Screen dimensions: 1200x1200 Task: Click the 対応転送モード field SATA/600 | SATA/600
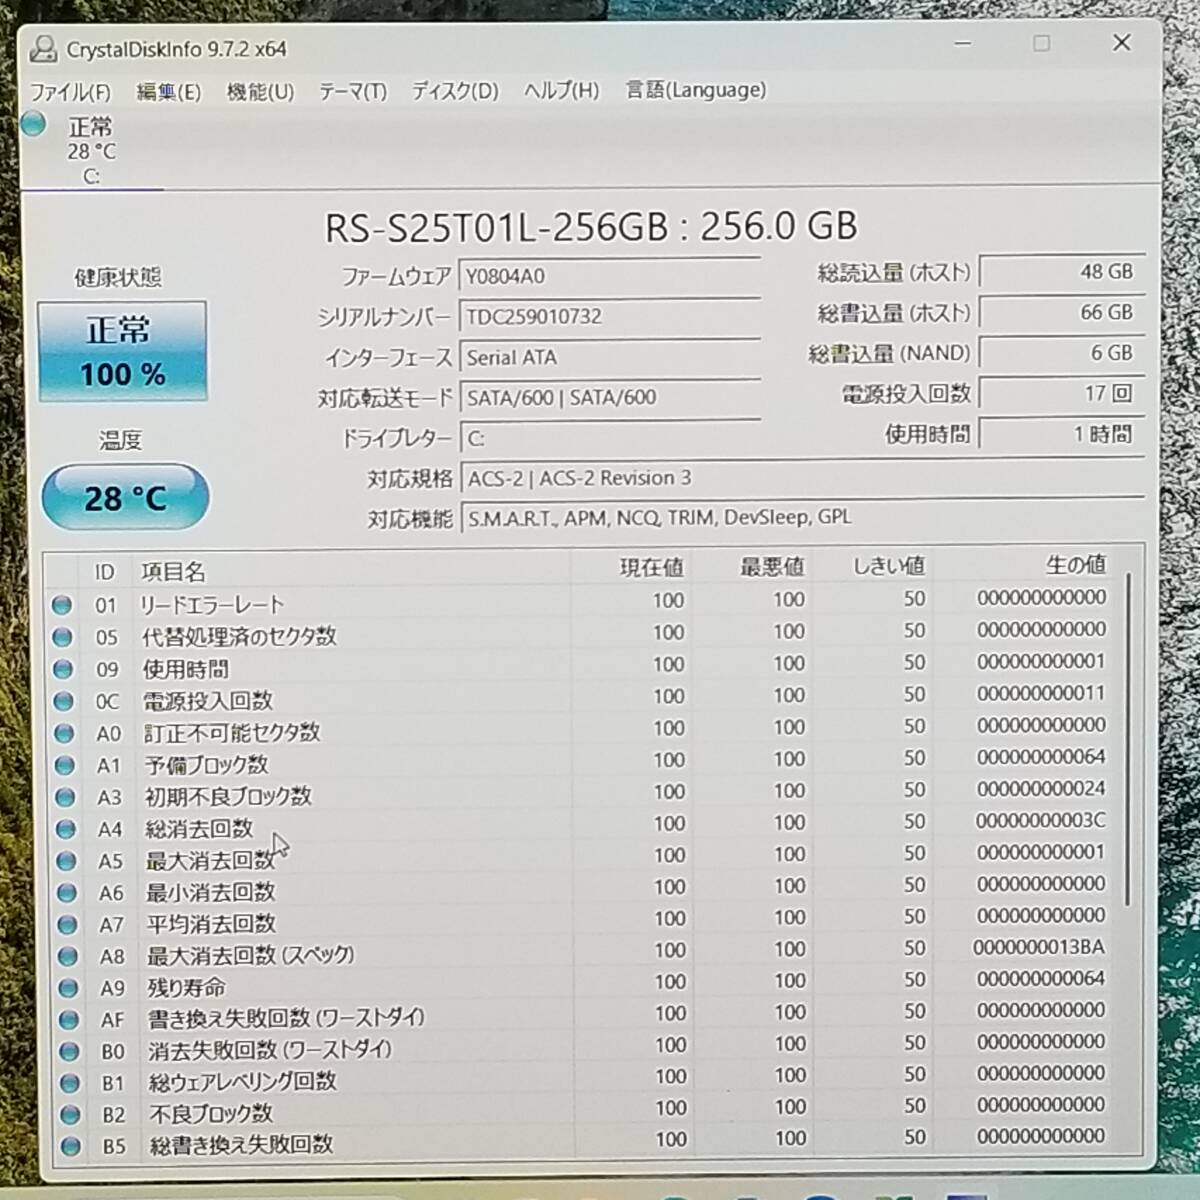pos(609,397)
